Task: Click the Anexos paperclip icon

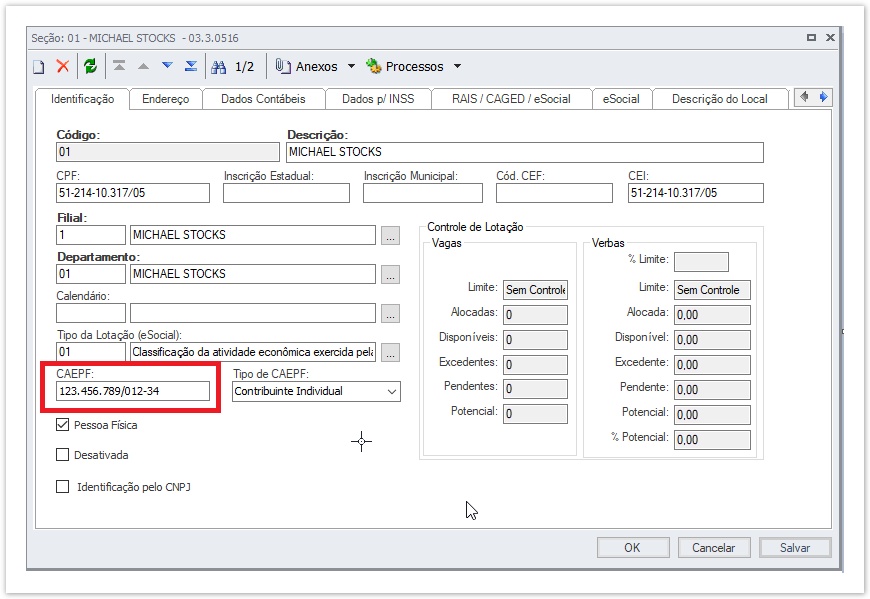Action: point(283,66)
